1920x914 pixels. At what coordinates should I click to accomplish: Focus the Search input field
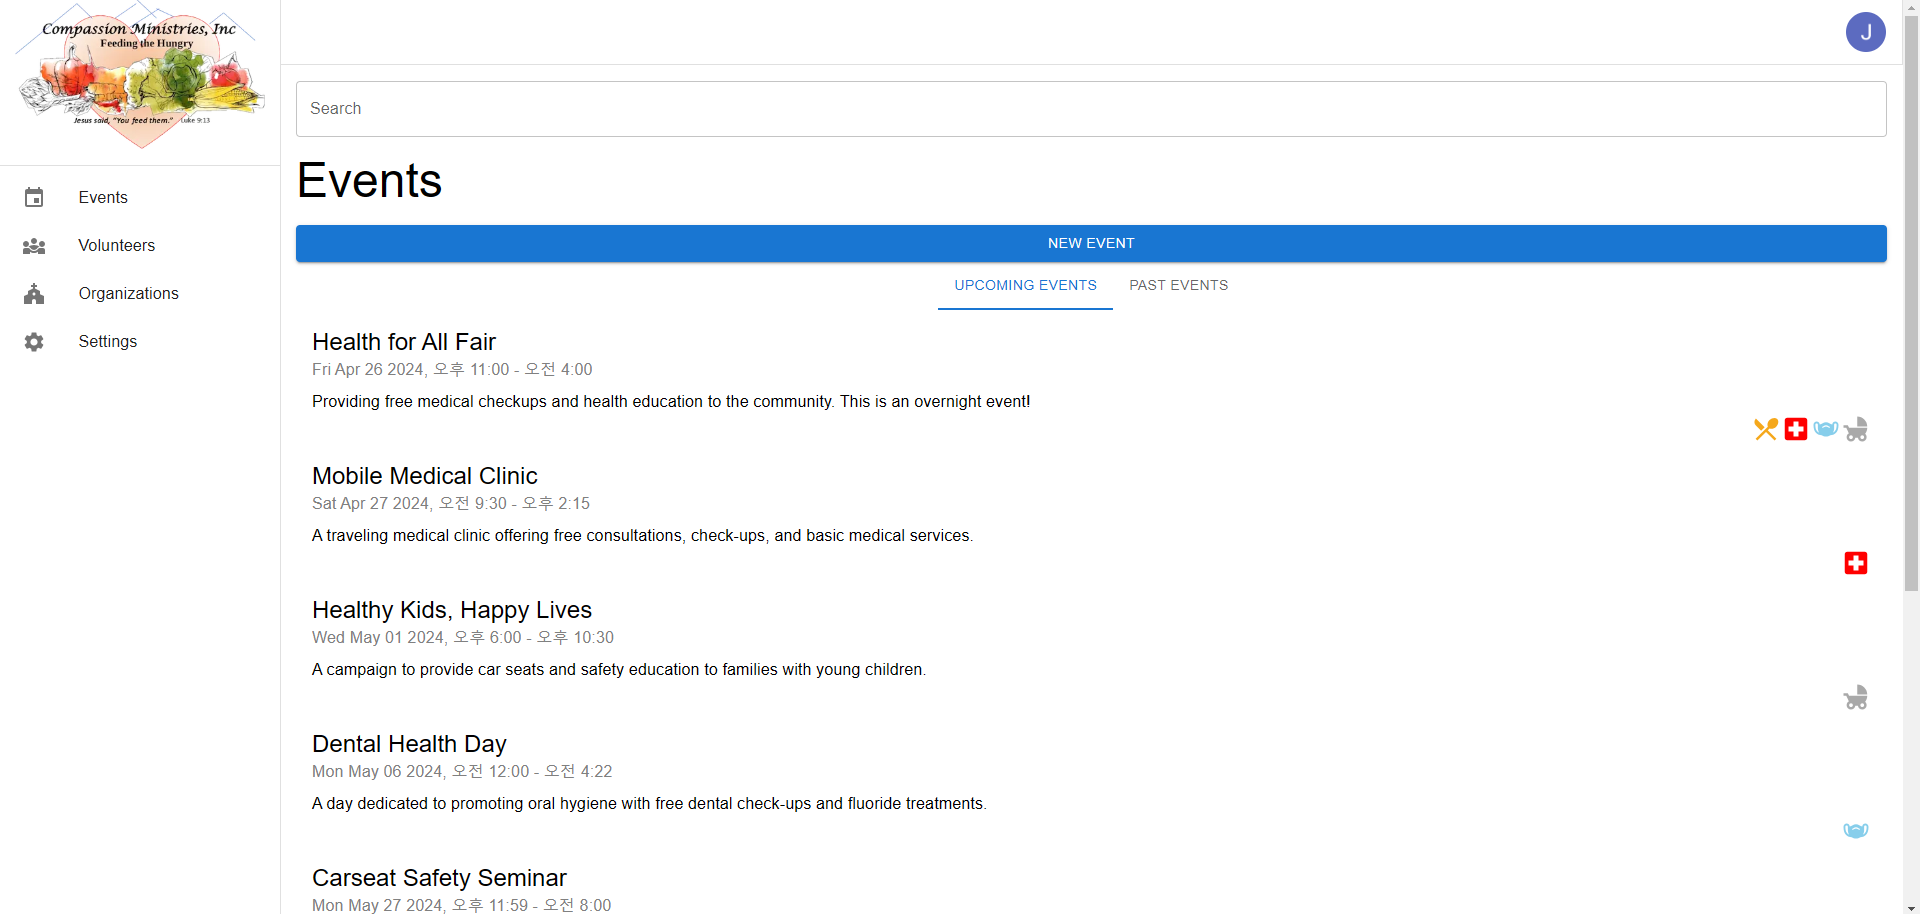tap(1090, 109)
